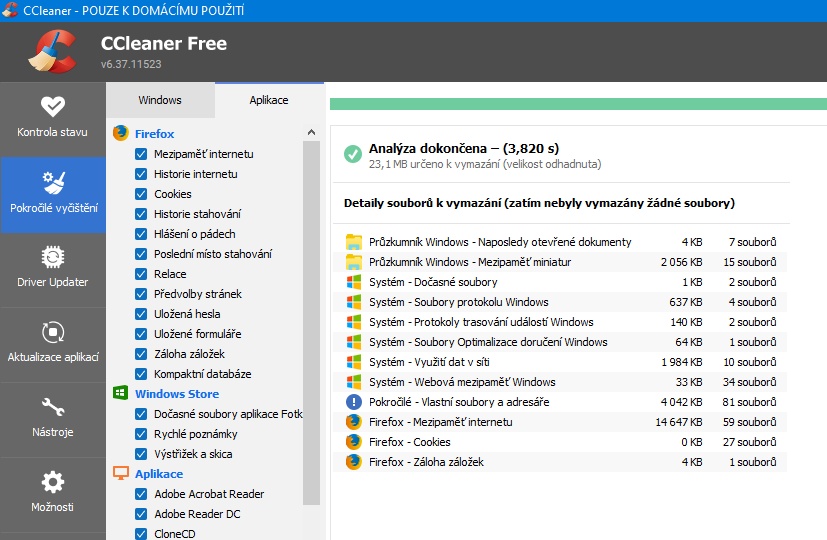This screenshot has height=540, width=827.
Task: Toggle Dočasné soubory aplikace Fotky checkbox
Action: [x=141, y=414]
